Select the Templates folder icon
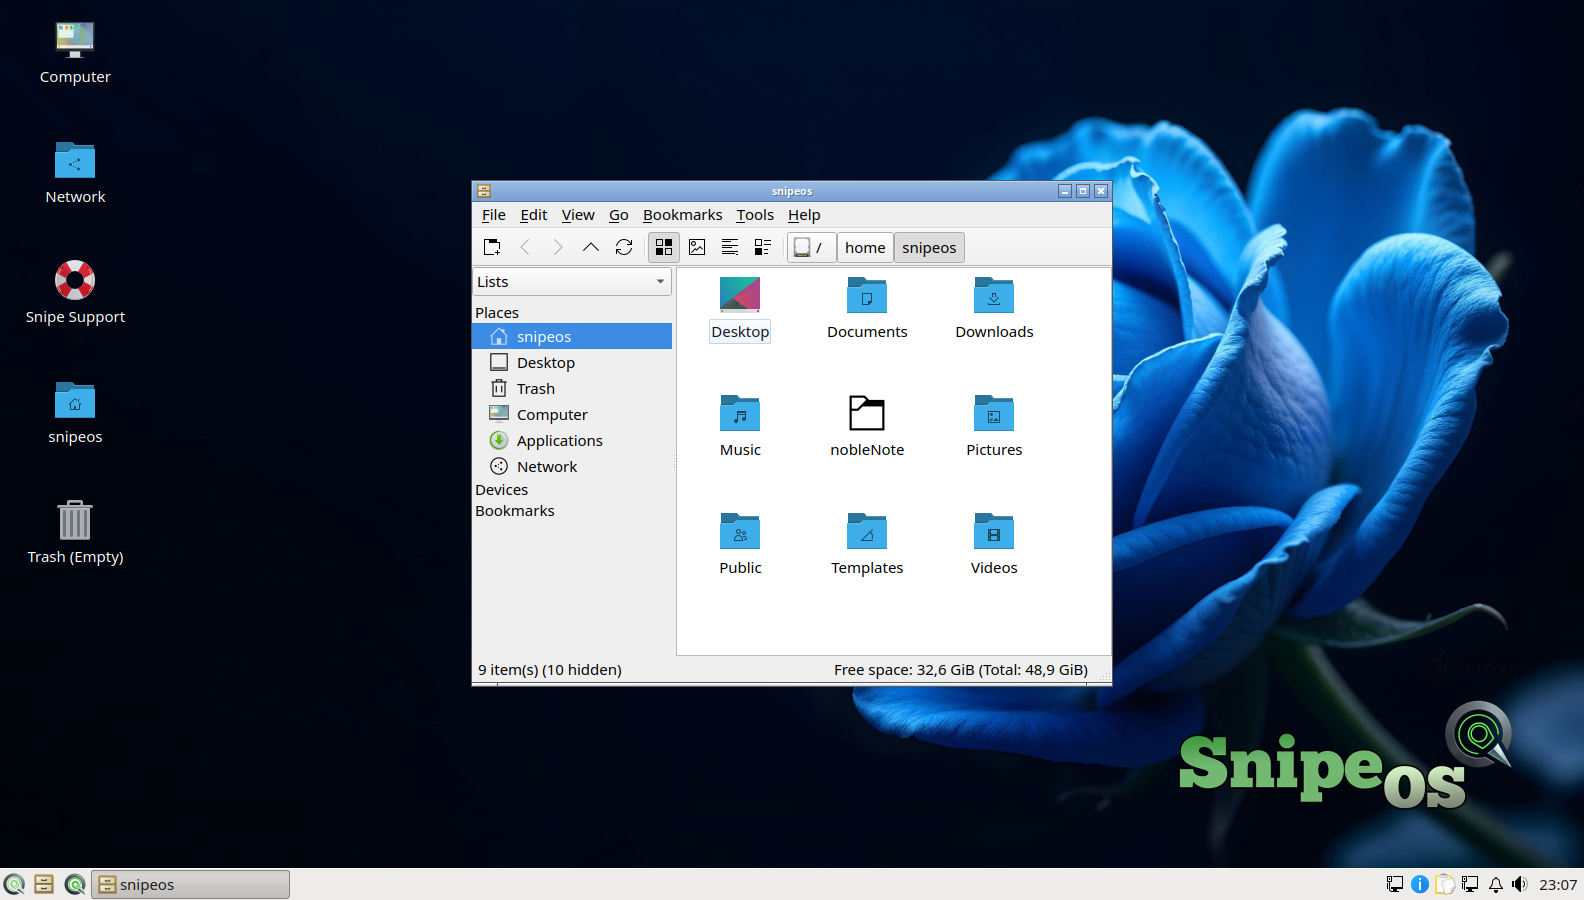 point(867,532)
